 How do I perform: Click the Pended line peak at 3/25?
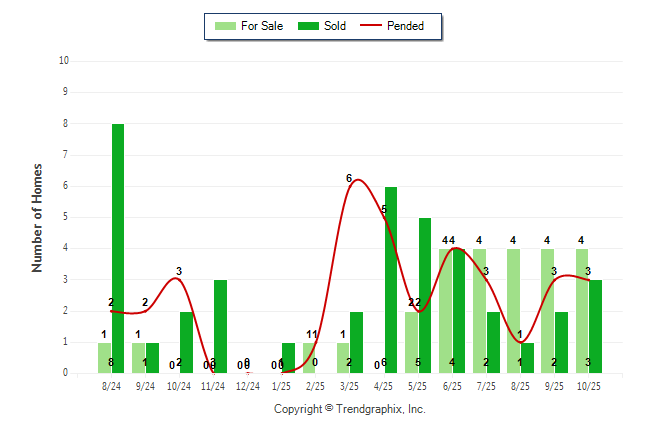click(x=356, y=180)
